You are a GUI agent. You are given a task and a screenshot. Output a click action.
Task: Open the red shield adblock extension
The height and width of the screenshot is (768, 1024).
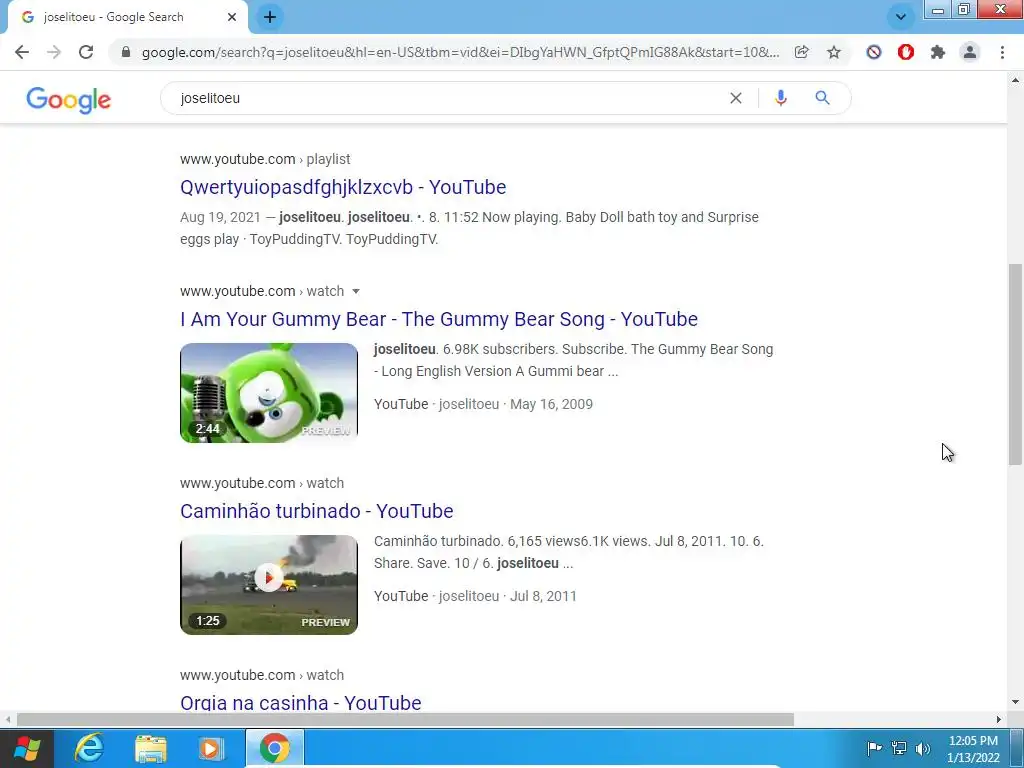pyautogui.click(x=906, y=52)
